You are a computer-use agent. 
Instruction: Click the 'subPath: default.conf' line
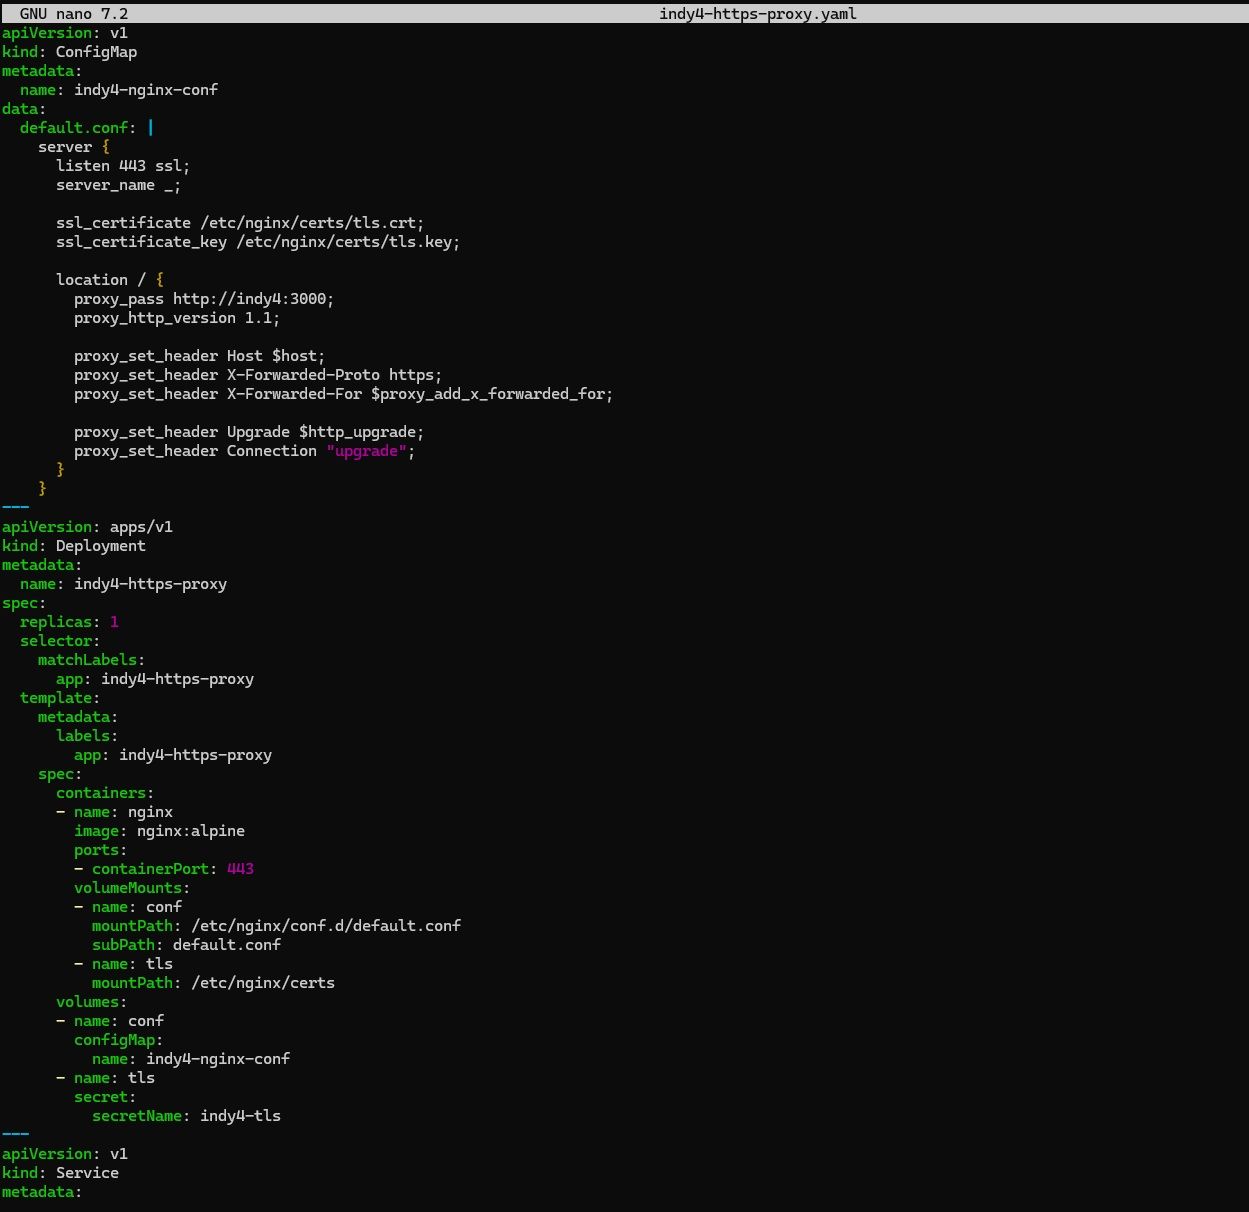coord(186,945)
